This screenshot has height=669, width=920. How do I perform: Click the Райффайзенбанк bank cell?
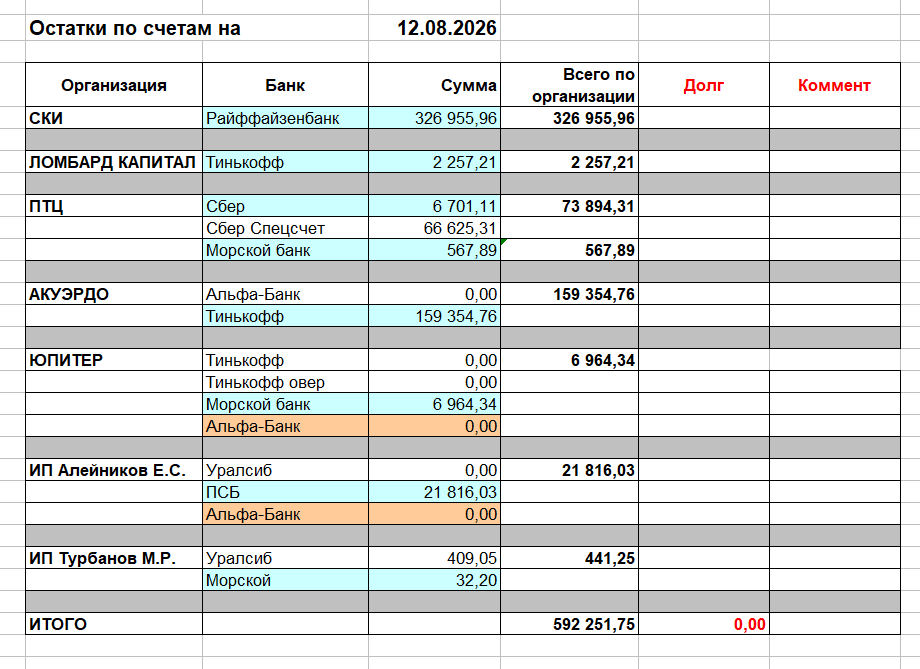[285, 118]
